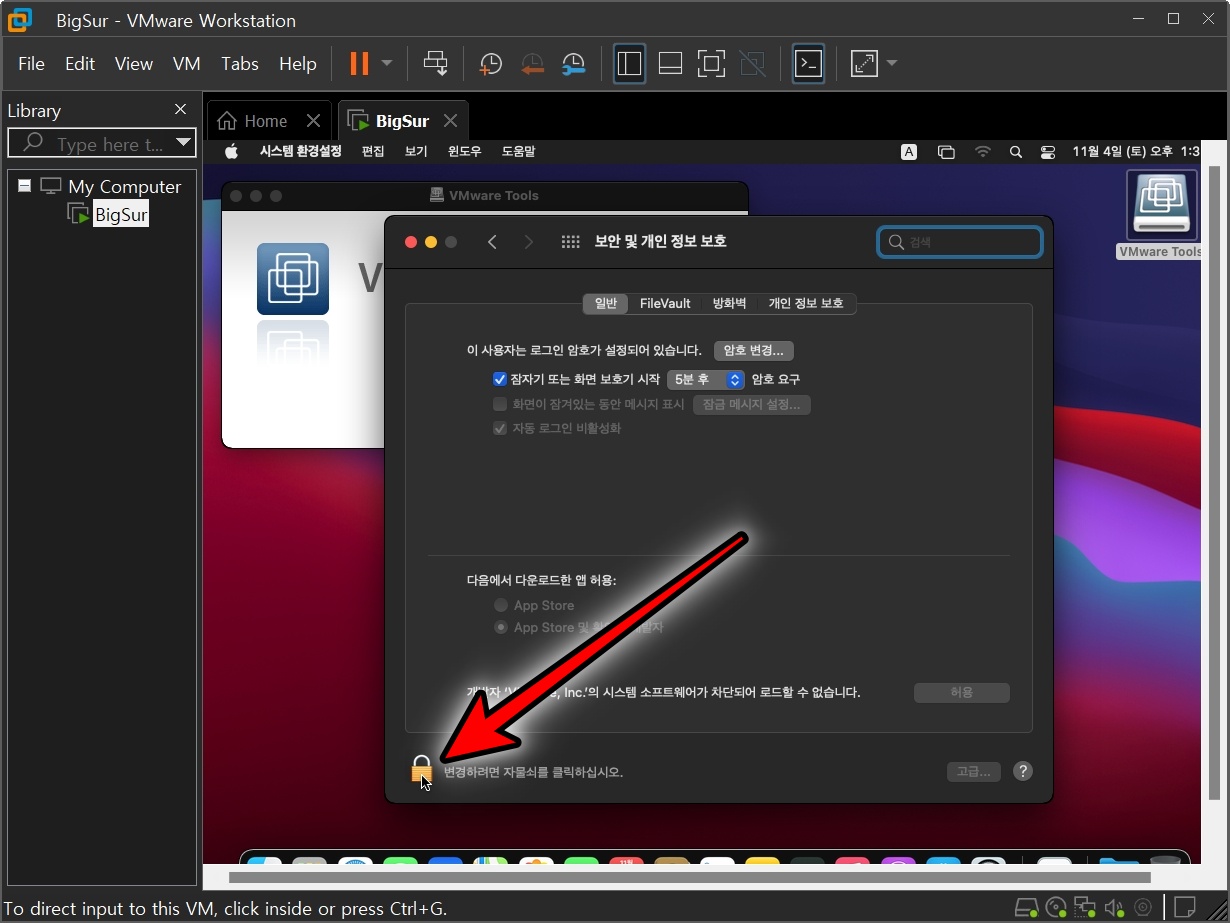Open the 5분 후 delay dropdown

click(706, 380)
